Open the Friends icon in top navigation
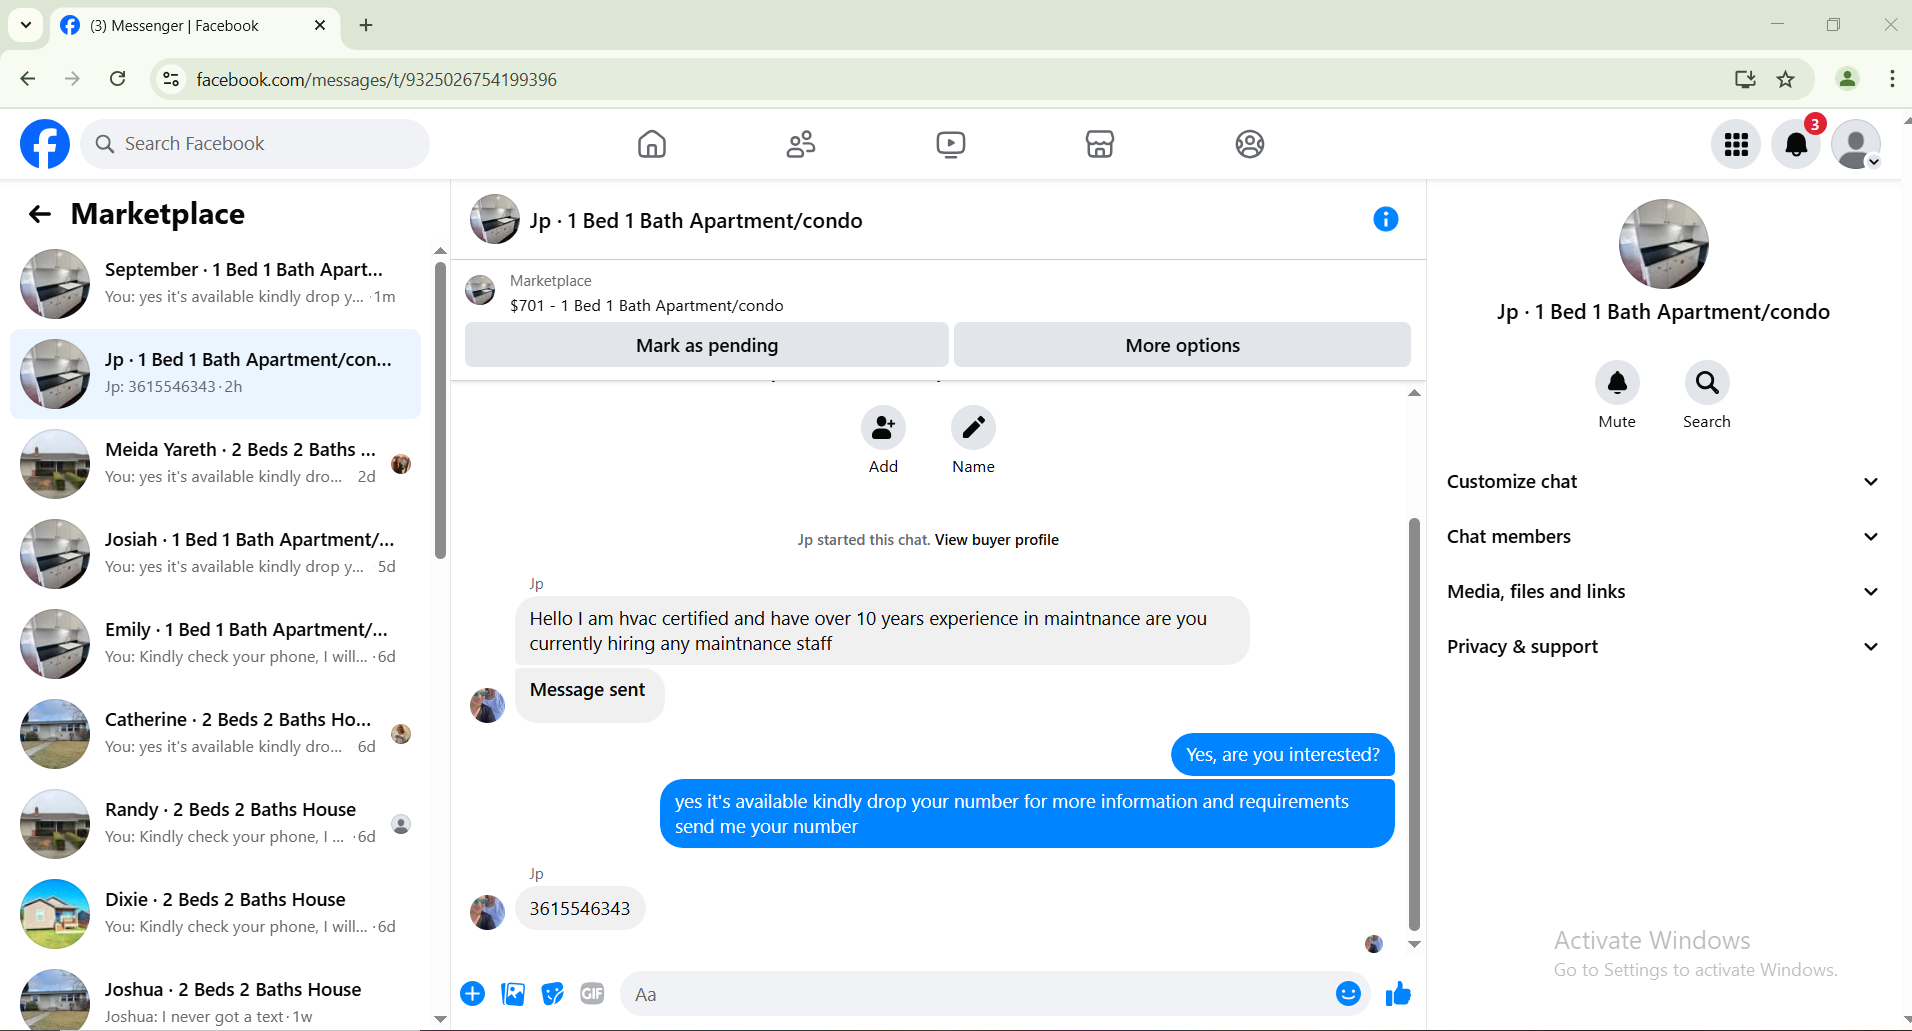The height and width of the screenshot is (1031, 1912). tap(801, 144)
